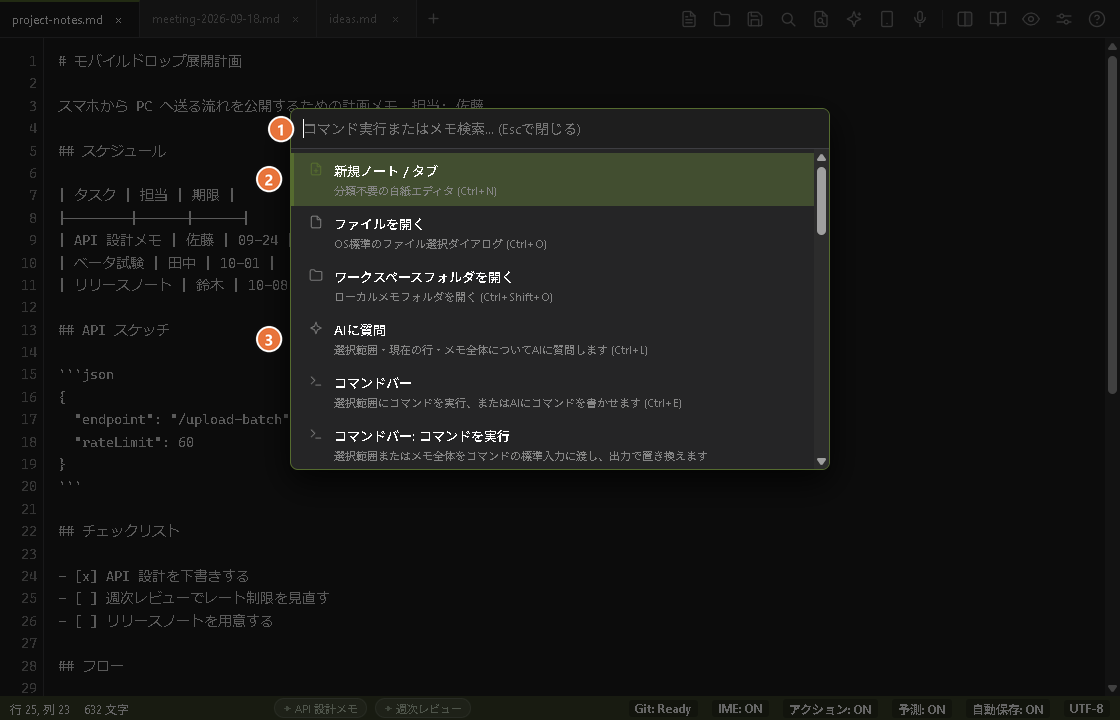This screenshot has width=1120, height=720.
Task: Click the "rateLimit": 60 code line
Action: [134, 442]
